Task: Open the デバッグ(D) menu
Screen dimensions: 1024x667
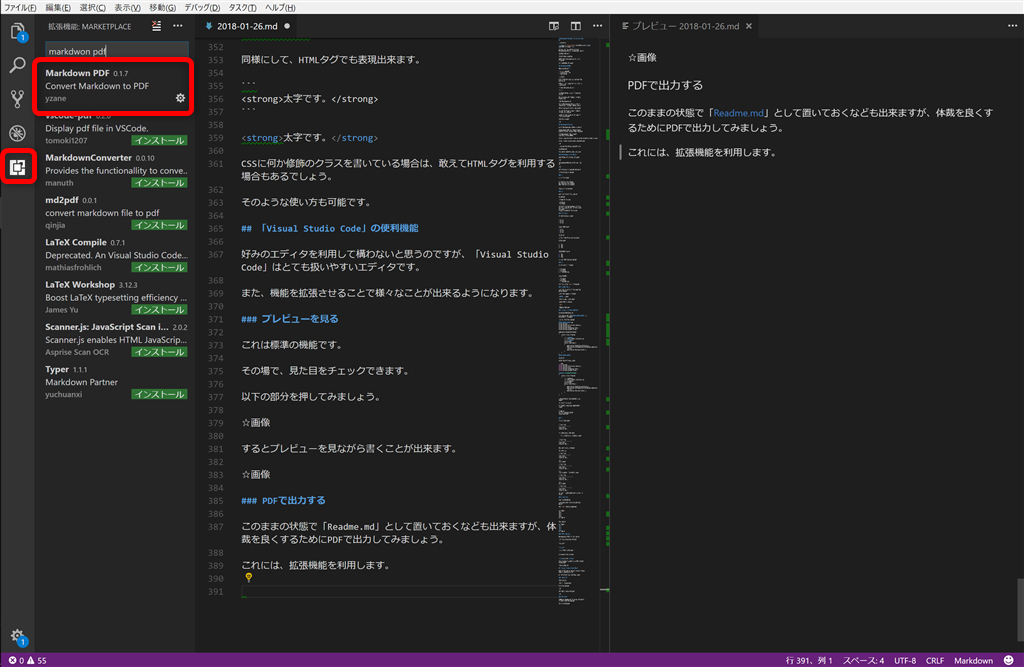Action: [201, 7]
